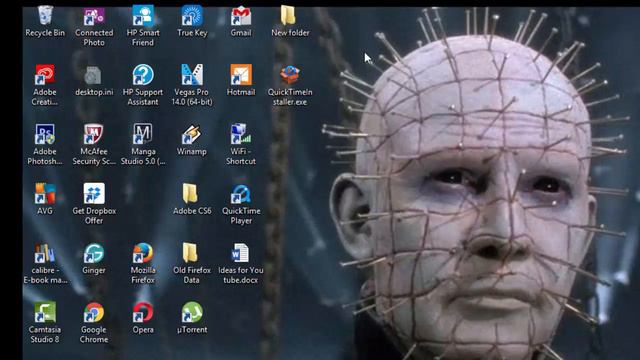The image size is (640, 360).
Task: Open HP Support Assistant icon
Action: 143,74
